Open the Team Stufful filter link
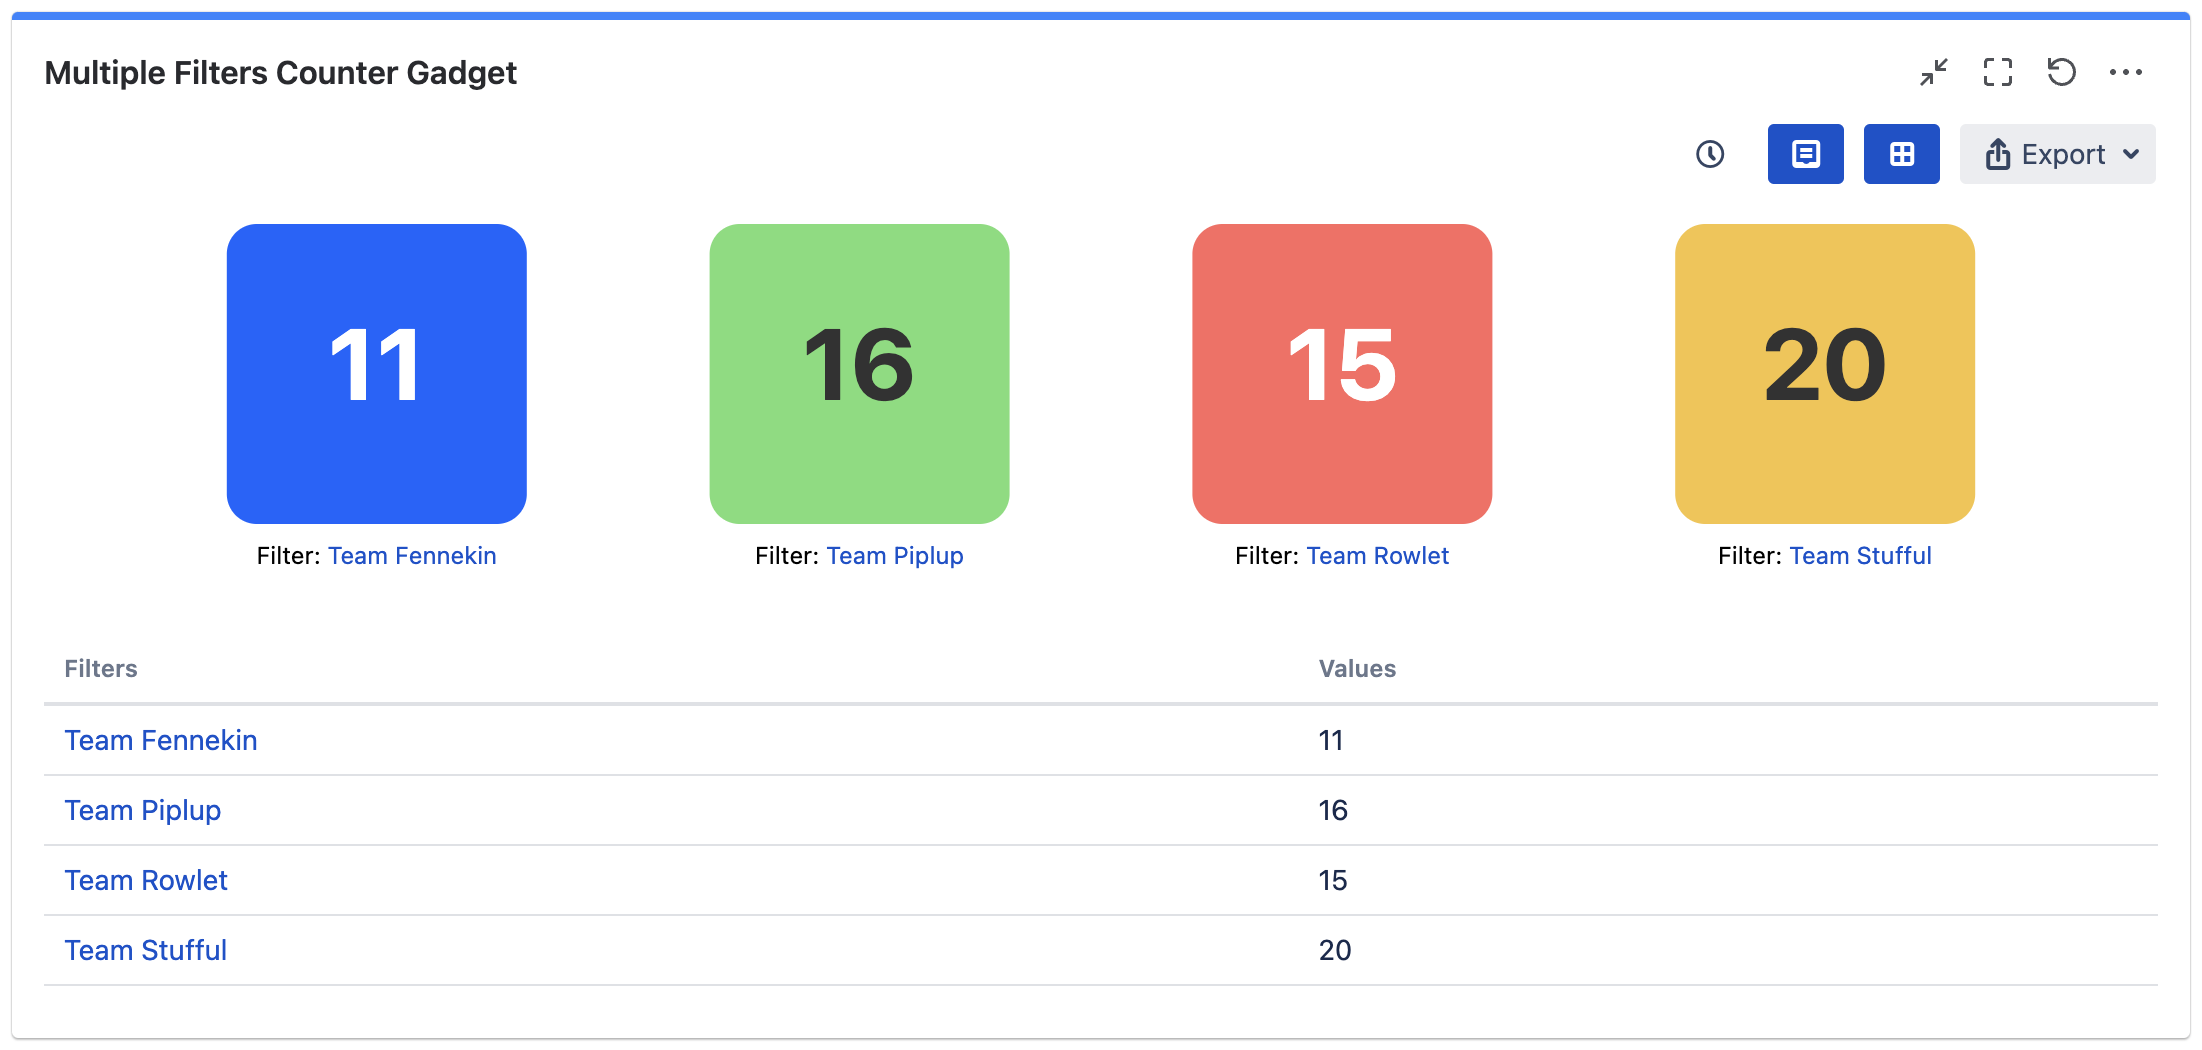The image size is (2202, 1050). (x=1860, y=555)
